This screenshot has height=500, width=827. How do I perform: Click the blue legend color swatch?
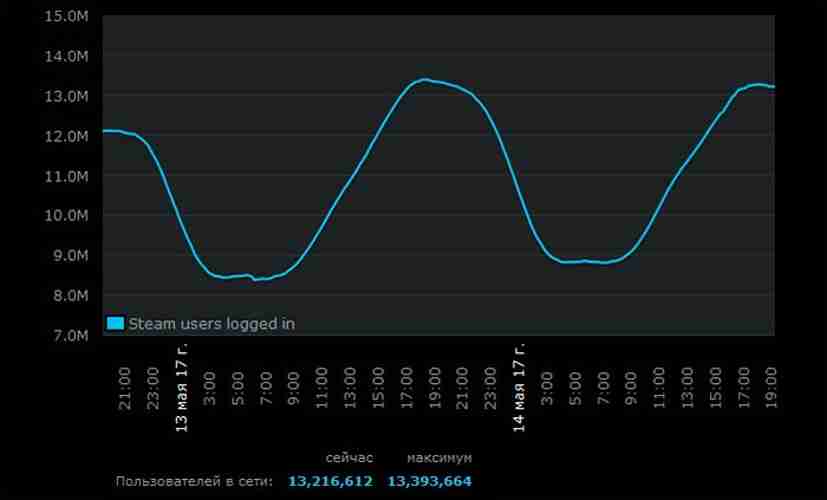point(115,323)
